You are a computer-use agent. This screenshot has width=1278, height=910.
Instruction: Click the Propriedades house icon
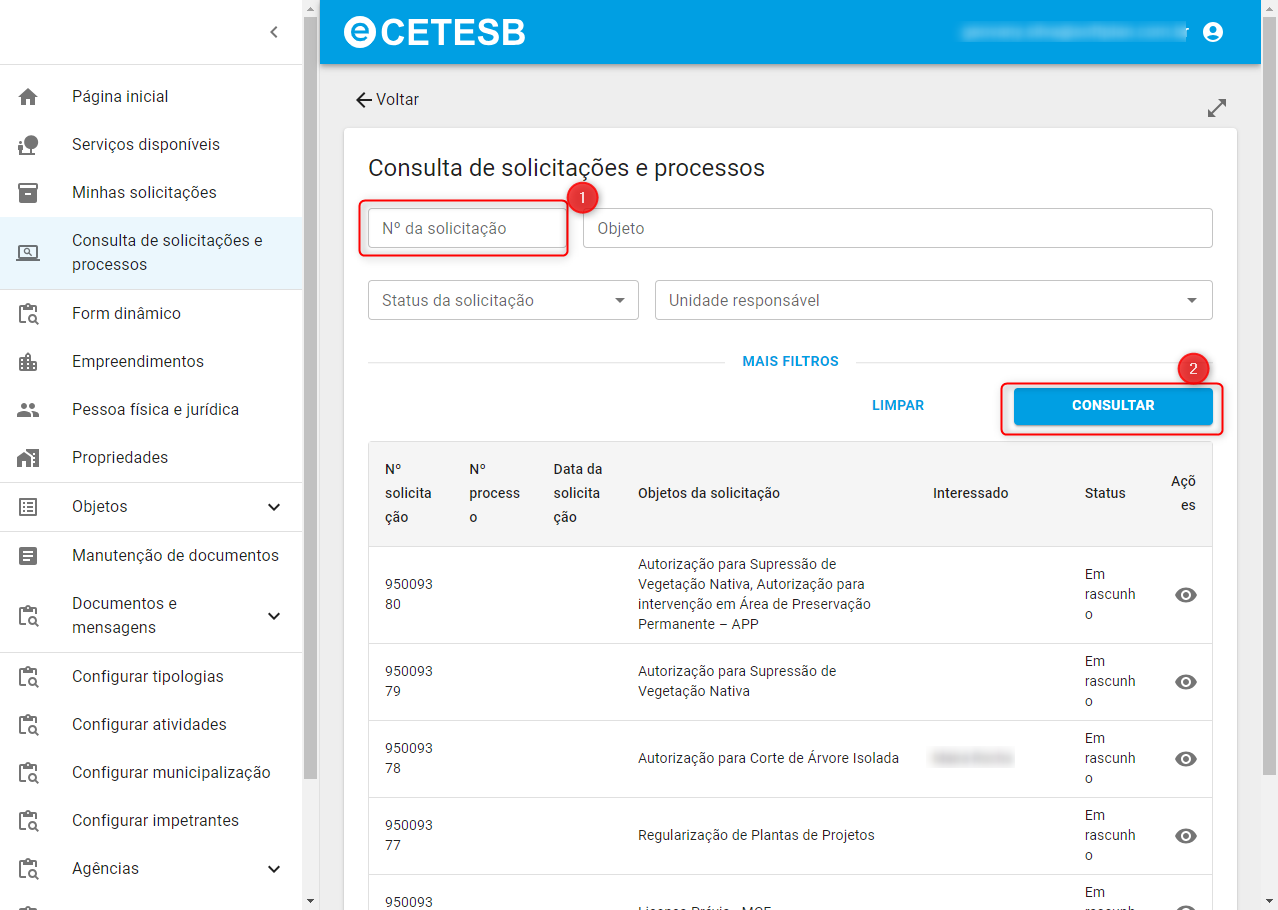[28, 458]
